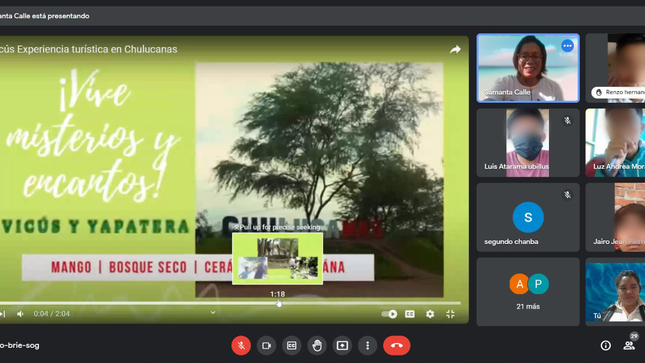This screenshot has width=645, height=363.
Task: Toggle YouTube autoplay switch
Action: coord(389,314)
